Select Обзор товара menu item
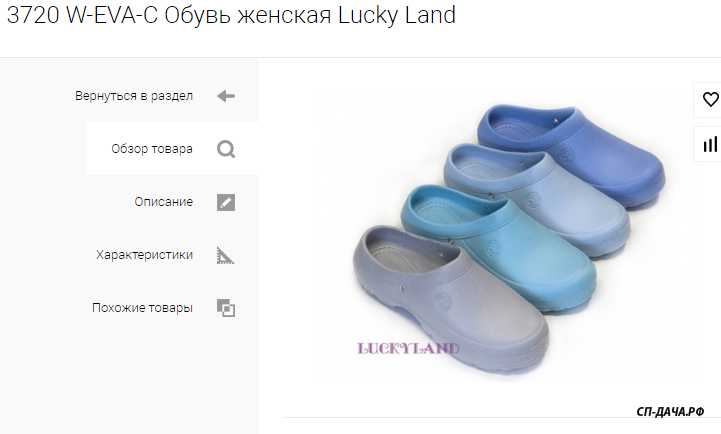 point(152,149)
